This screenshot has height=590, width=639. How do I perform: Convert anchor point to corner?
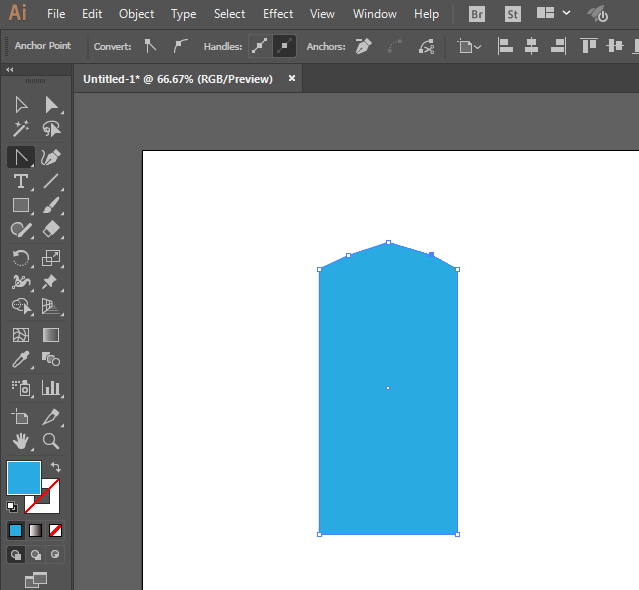pos(150,46)
